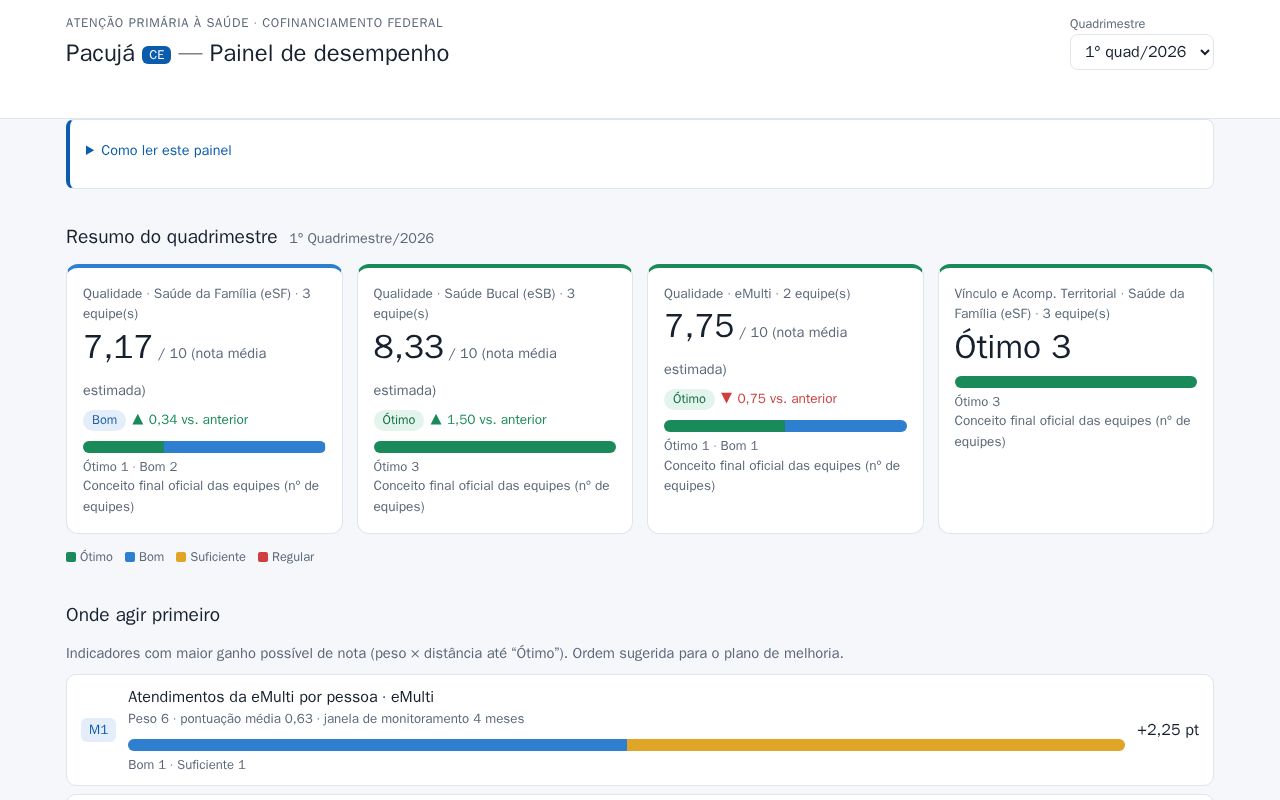1280x800 pixels.
Task: Open the Quadrimestre dropdown
Action: point(1141,52)
